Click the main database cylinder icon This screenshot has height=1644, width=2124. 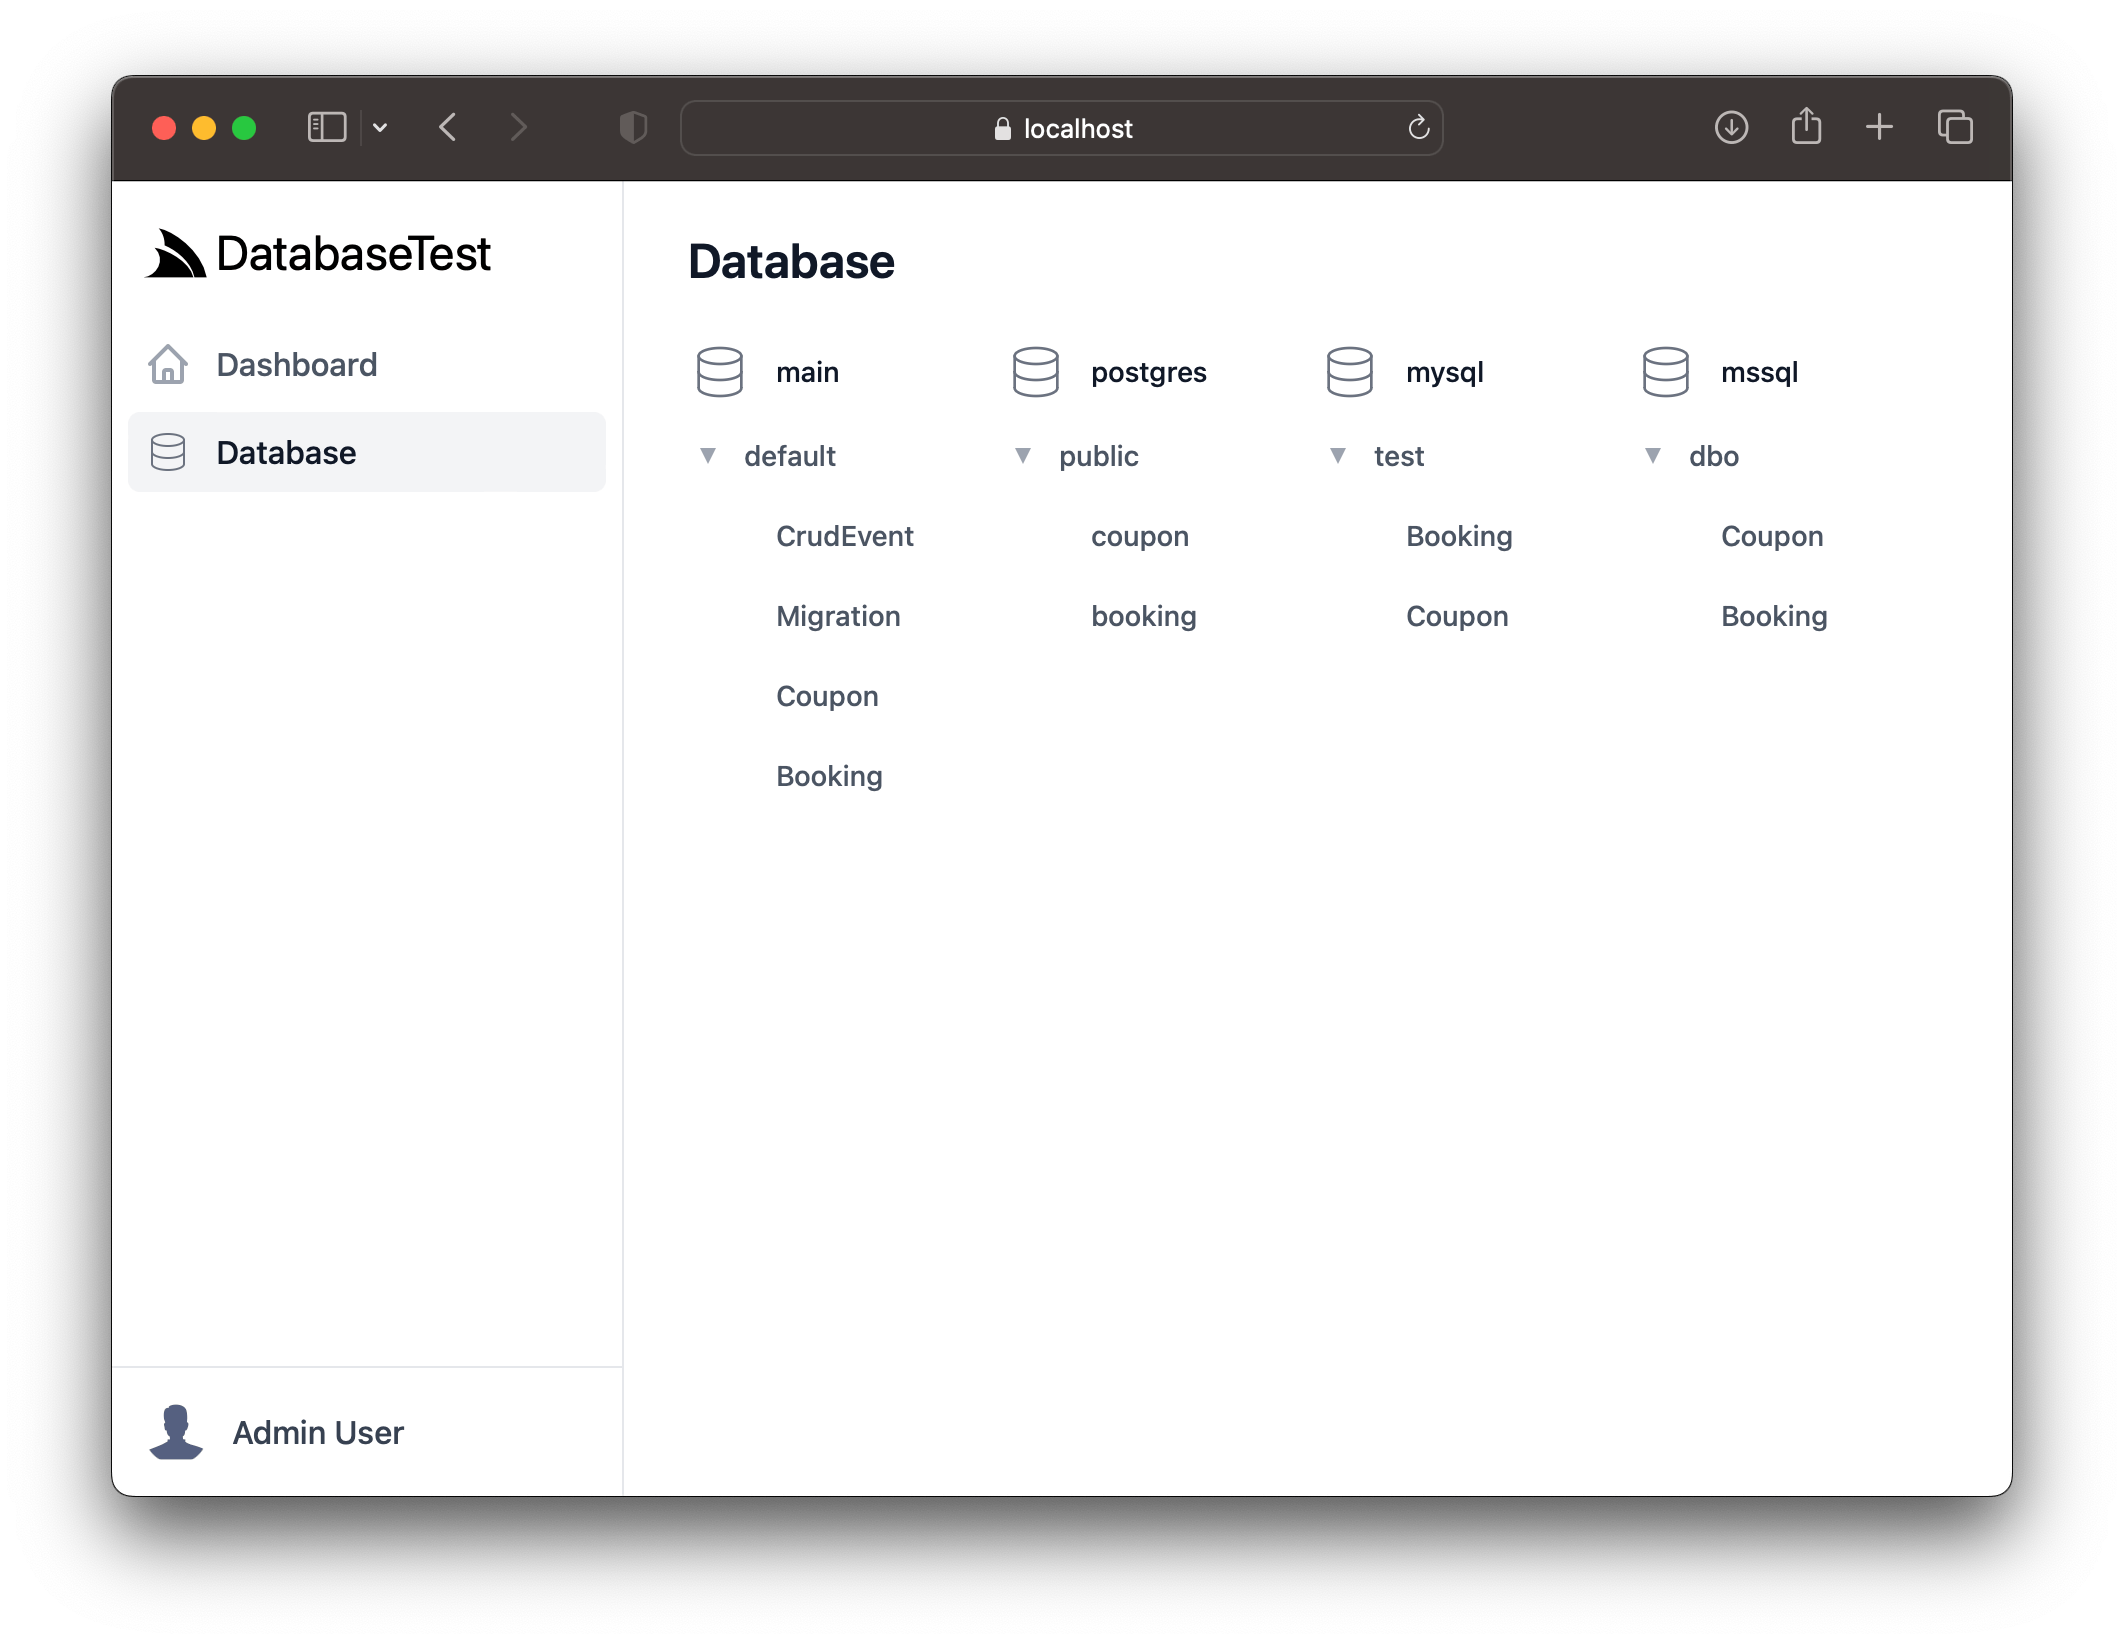click(719, 372)
